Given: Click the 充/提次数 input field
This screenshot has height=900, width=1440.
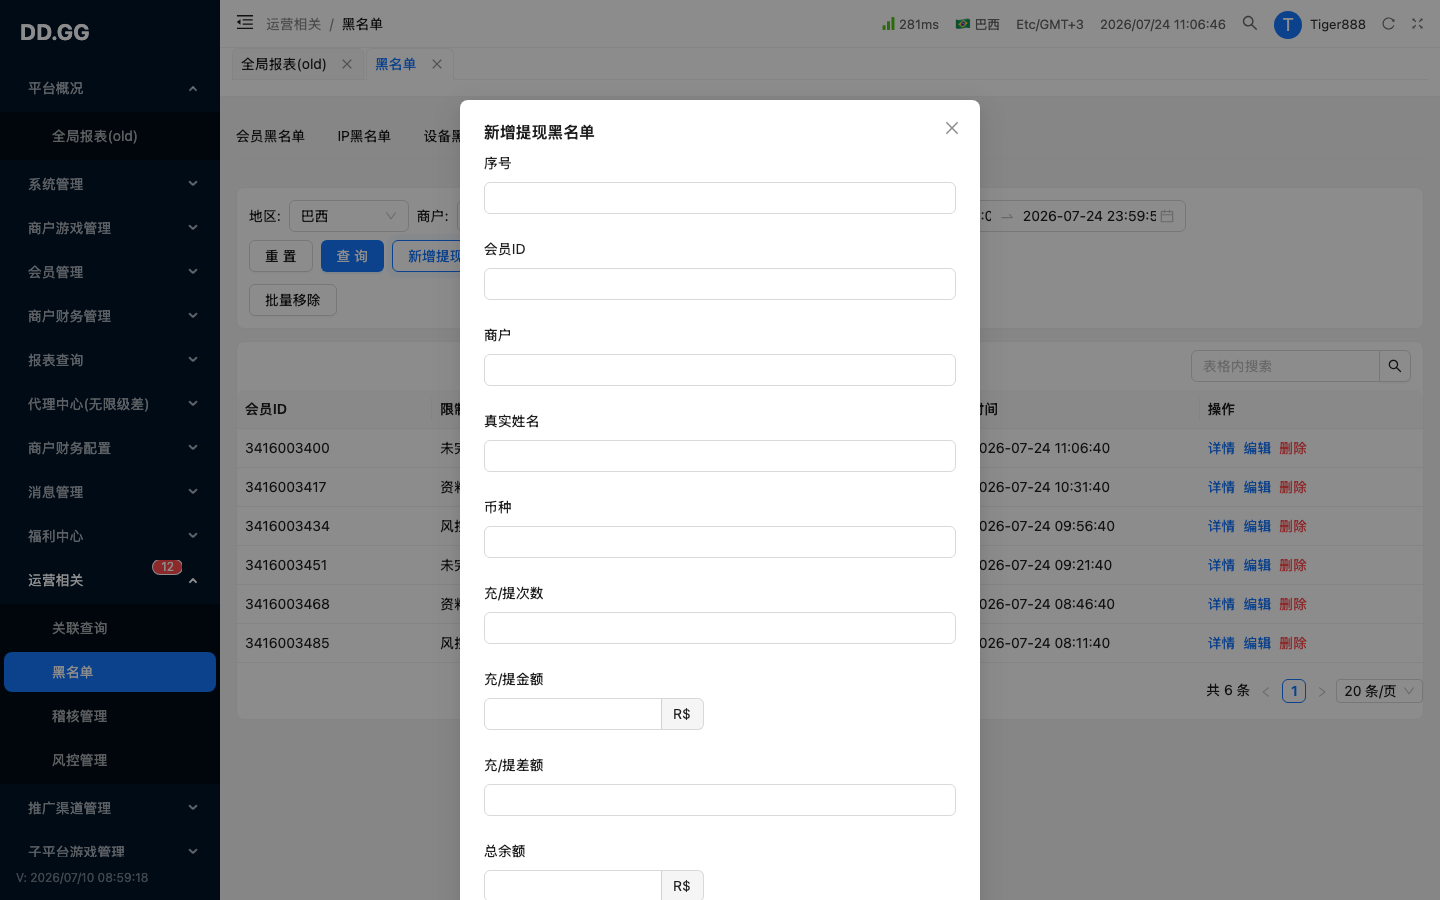Looking at the screenshot, I should click(x=720, y=628).
